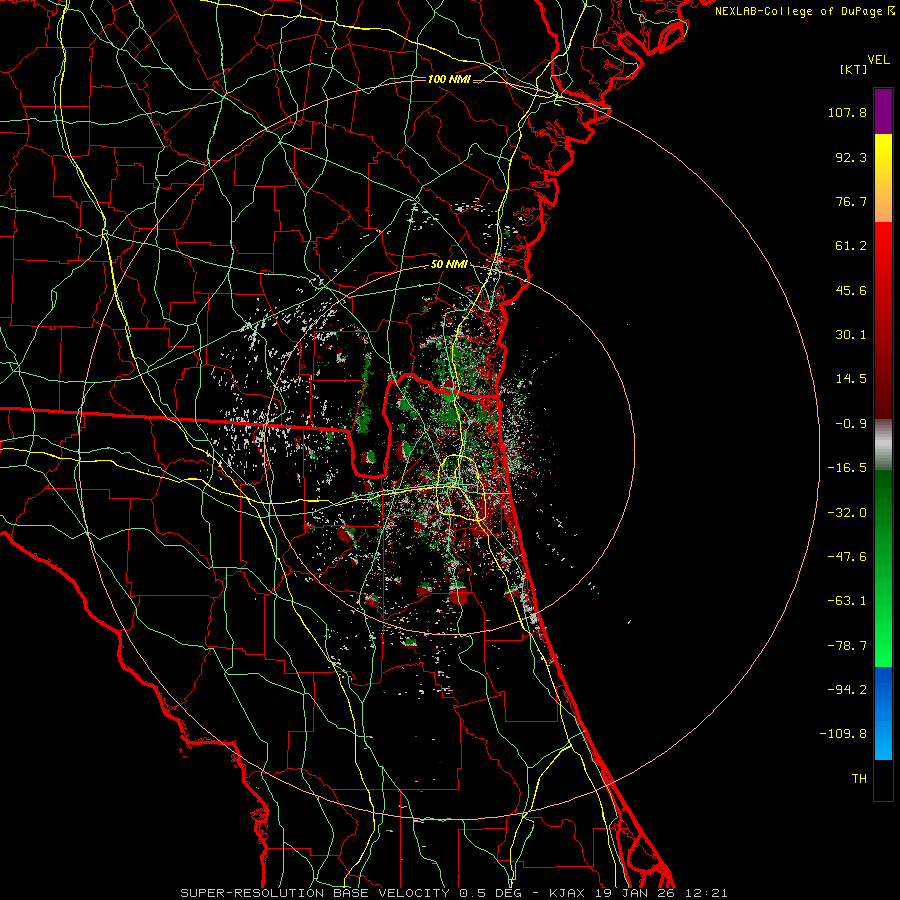Viewport: 900px width, 900px height.
Task: Click the TH threshold label in legend
Action: pos(859,779)
